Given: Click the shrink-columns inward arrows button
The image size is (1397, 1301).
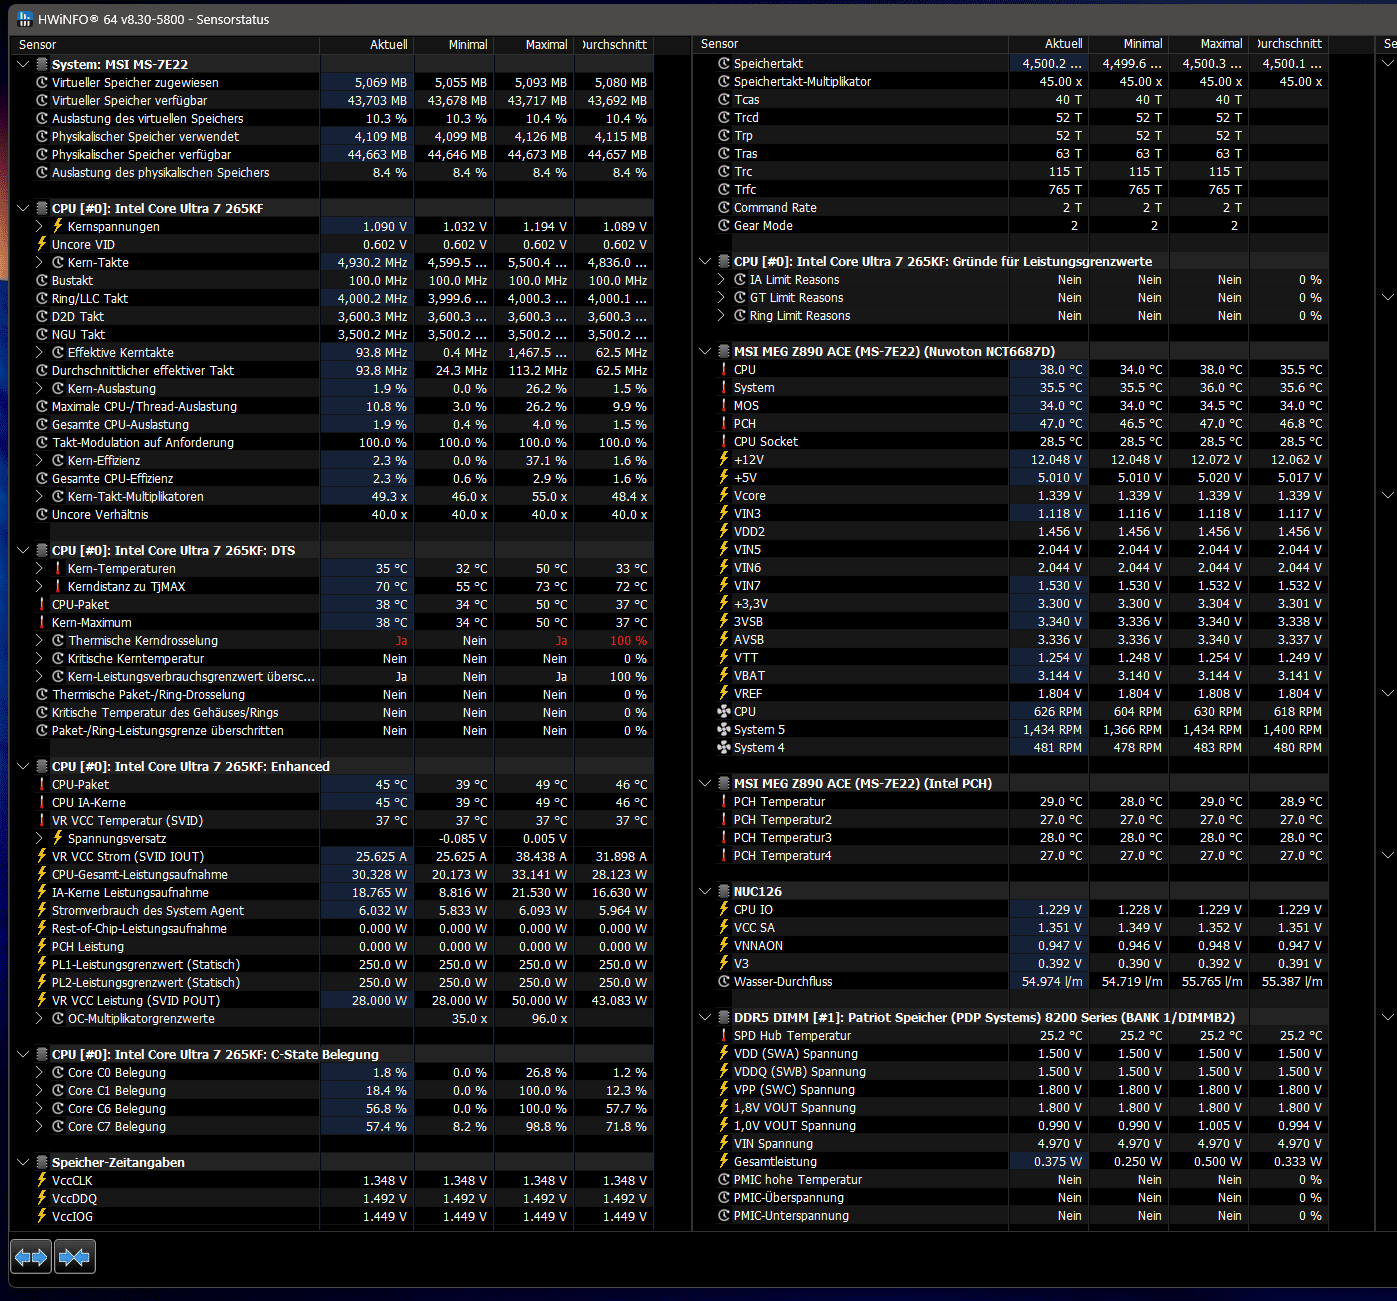Looking at the screenshot, I should pos(74,1256).
